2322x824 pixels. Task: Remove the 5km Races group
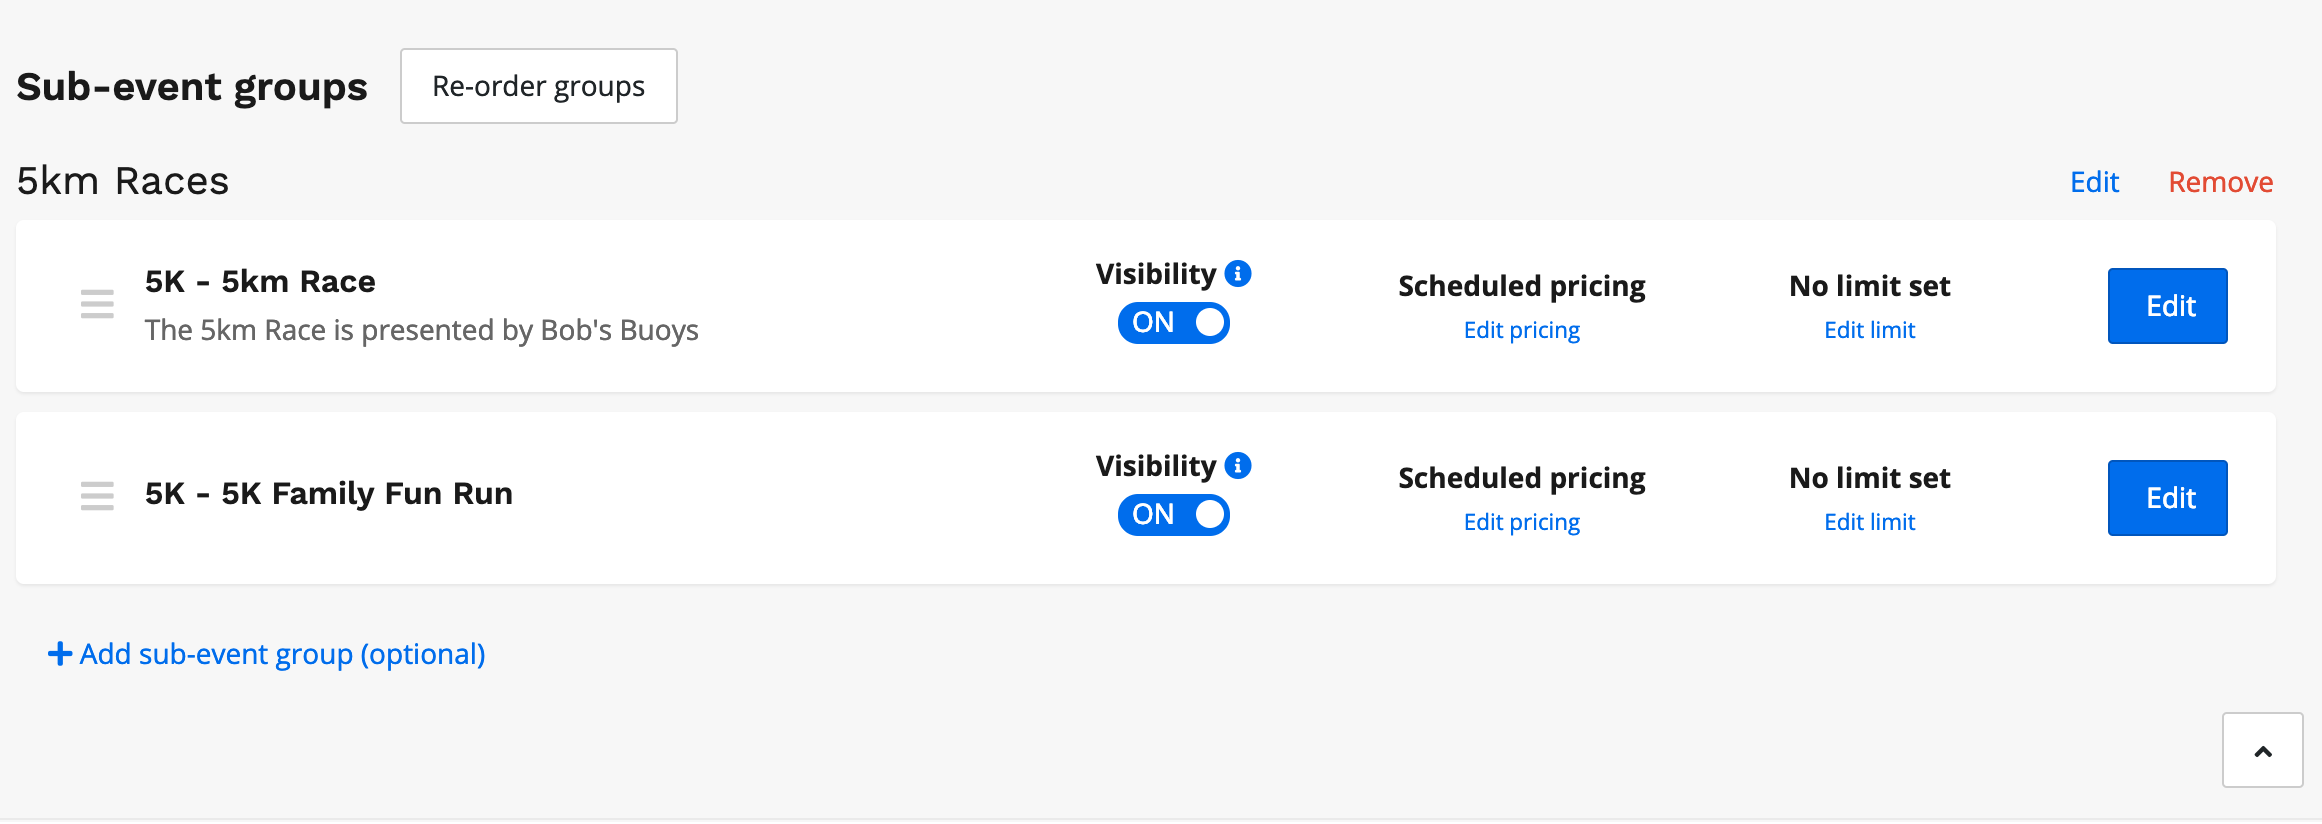coord(2220,182)
